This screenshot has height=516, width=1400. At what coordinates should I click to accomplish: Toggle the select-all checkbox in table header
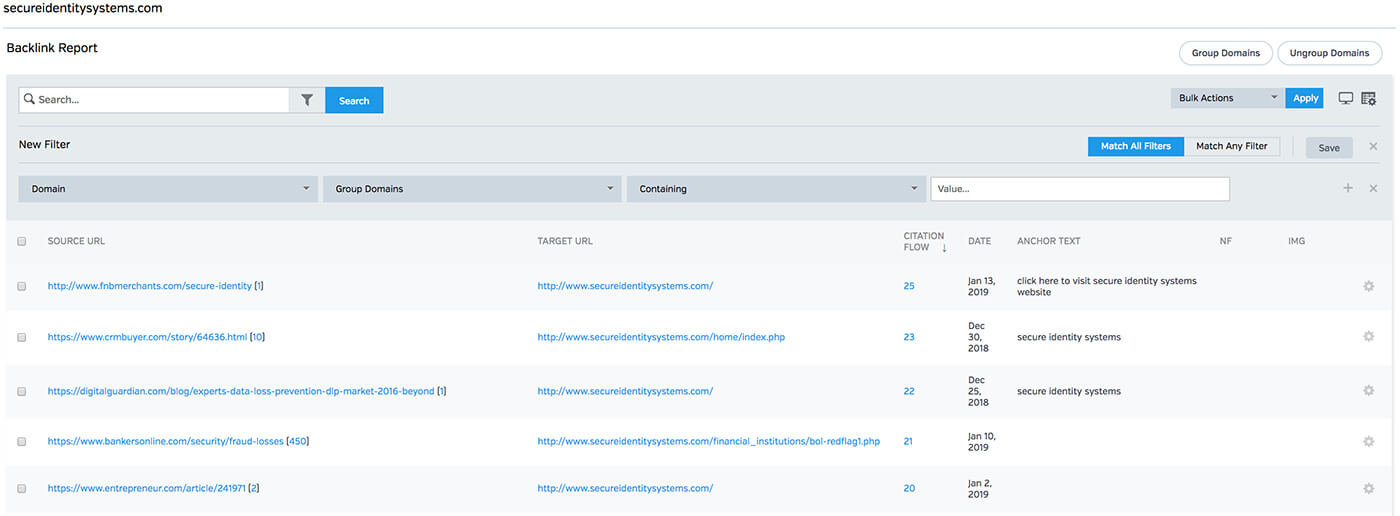(x=22, y=241)
